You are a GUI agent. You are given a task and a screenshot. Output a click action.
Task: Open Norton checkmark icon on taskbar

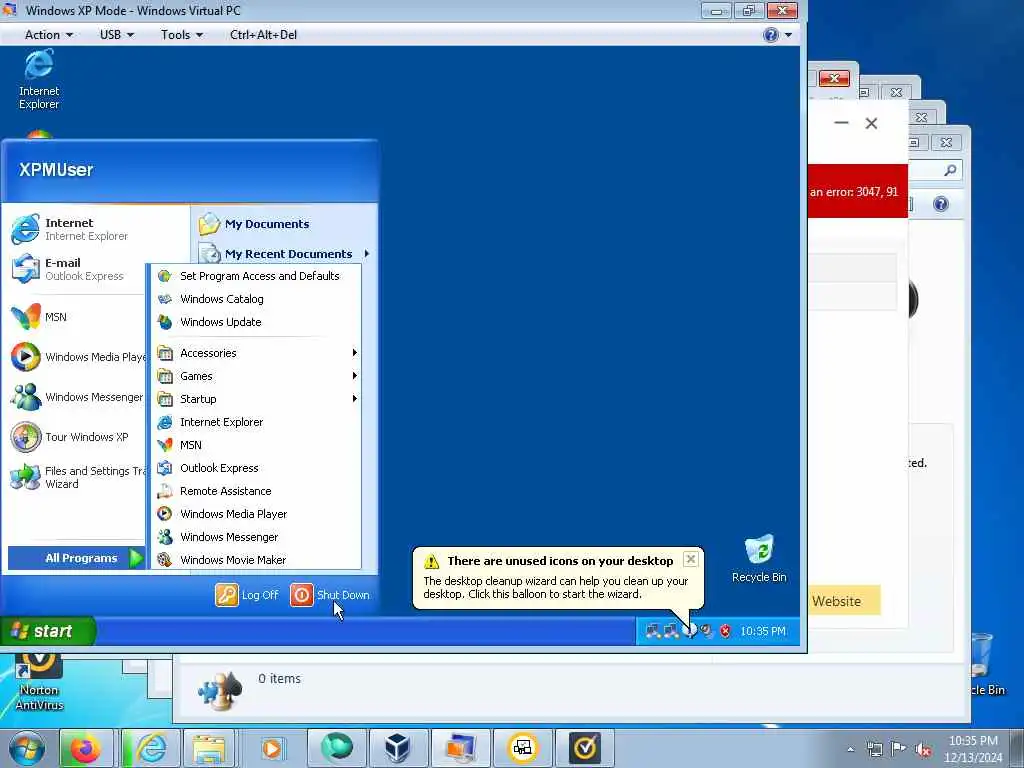(x=585, y=748)
